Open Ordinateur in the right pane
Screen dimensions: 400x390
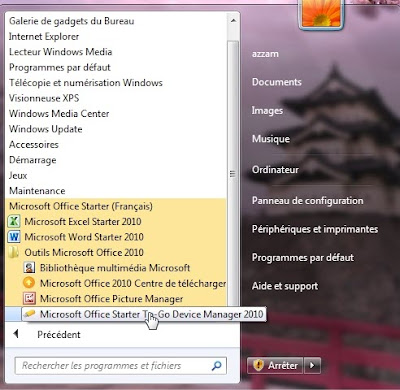pyautogui.click(x=275, y=170)
